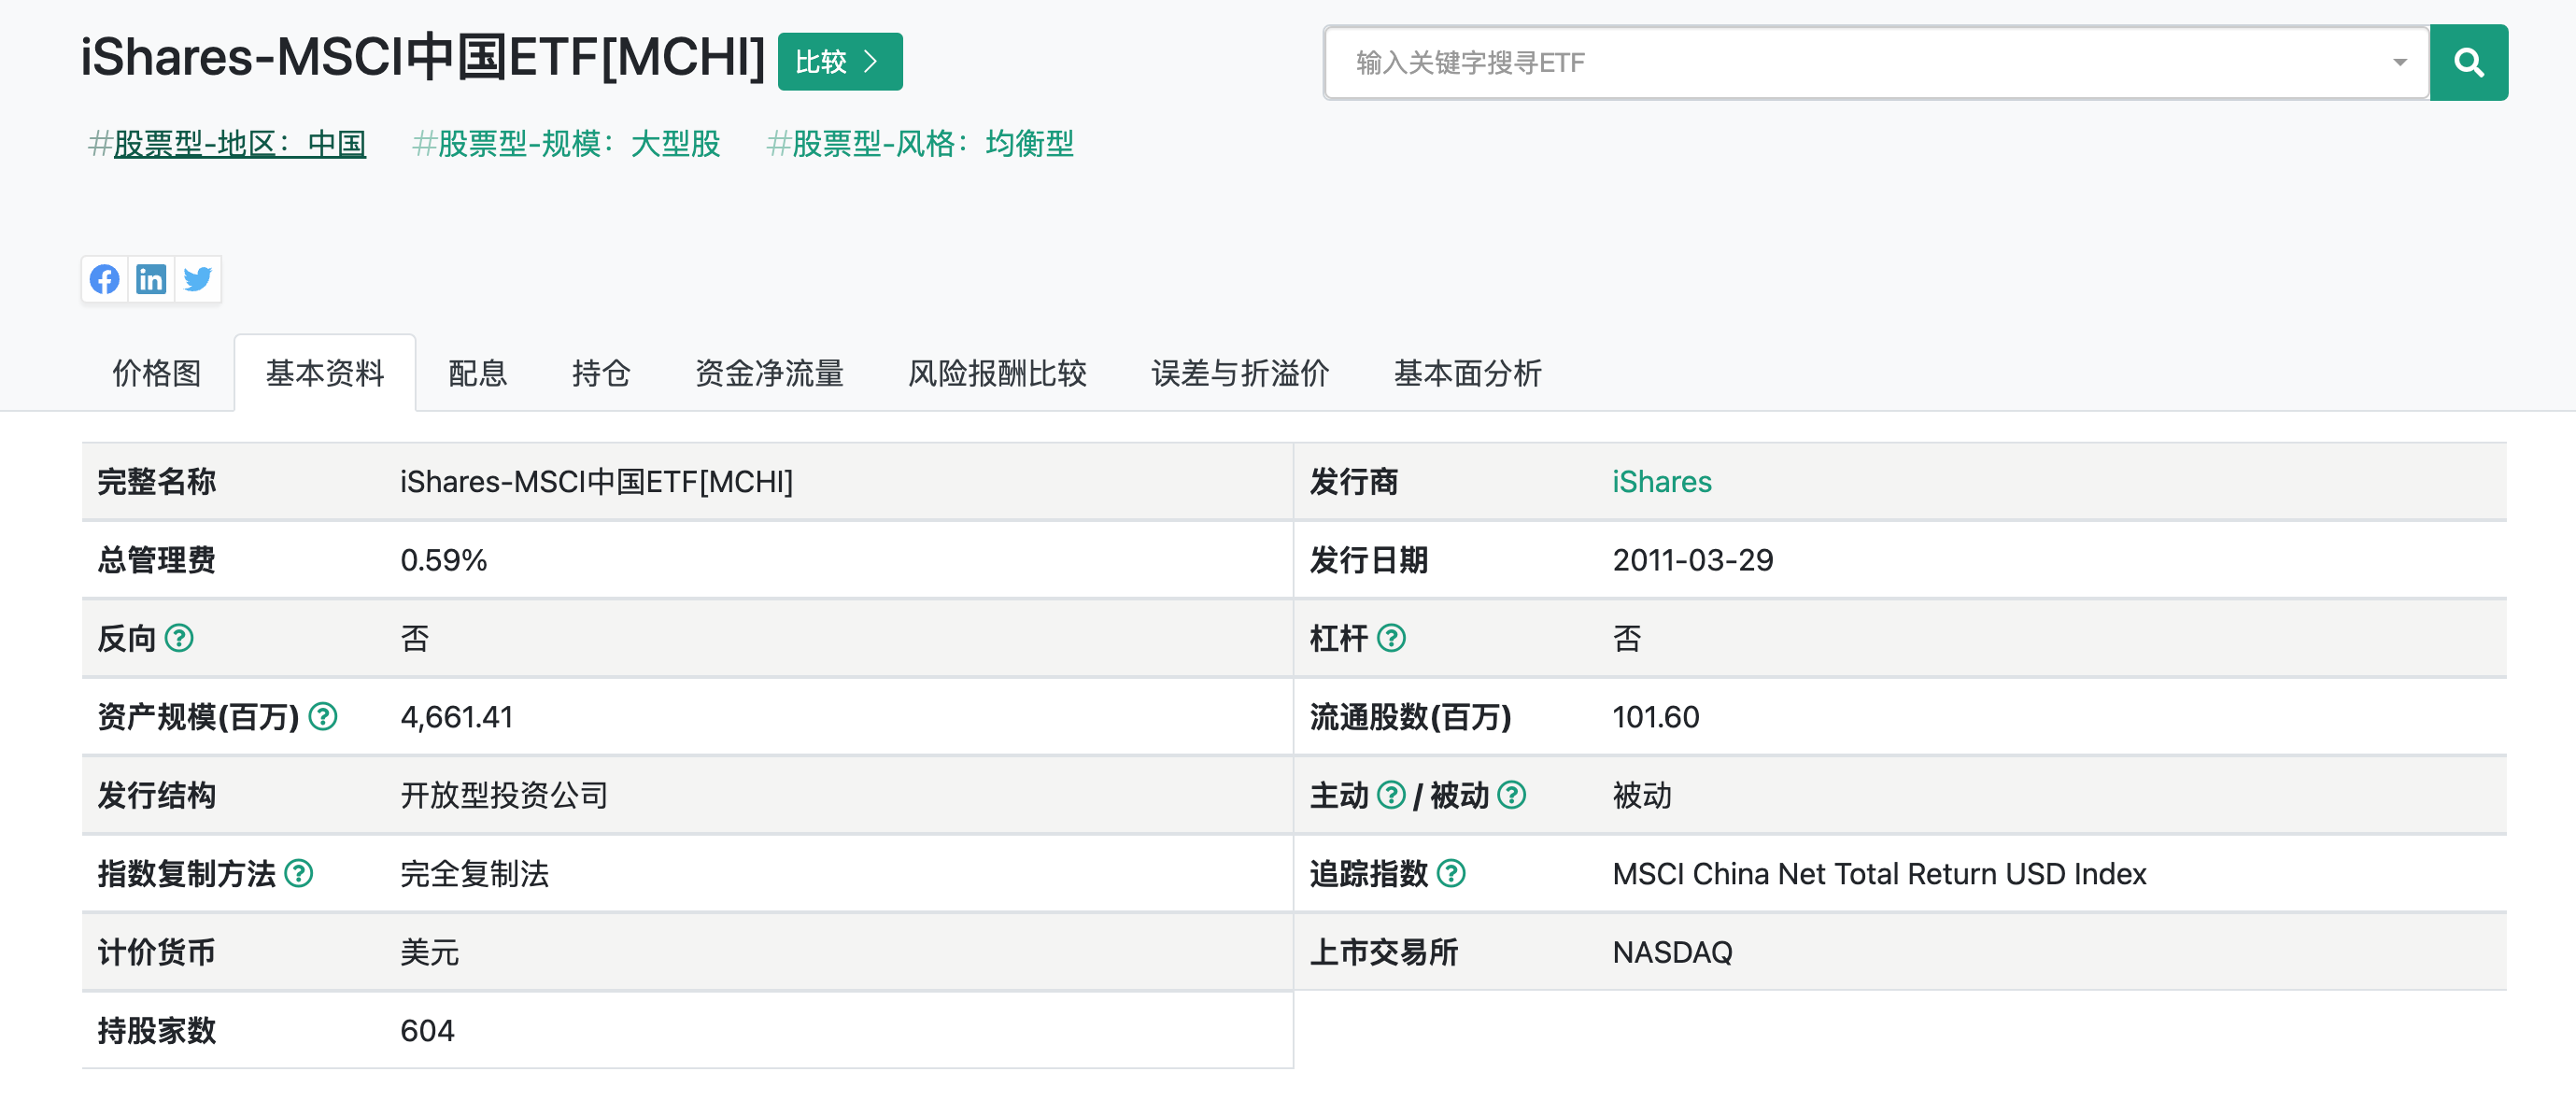Screen dimensions: 2576x1100
Task: Open help icon next to 主动
Action: [x=1391, y=795]
